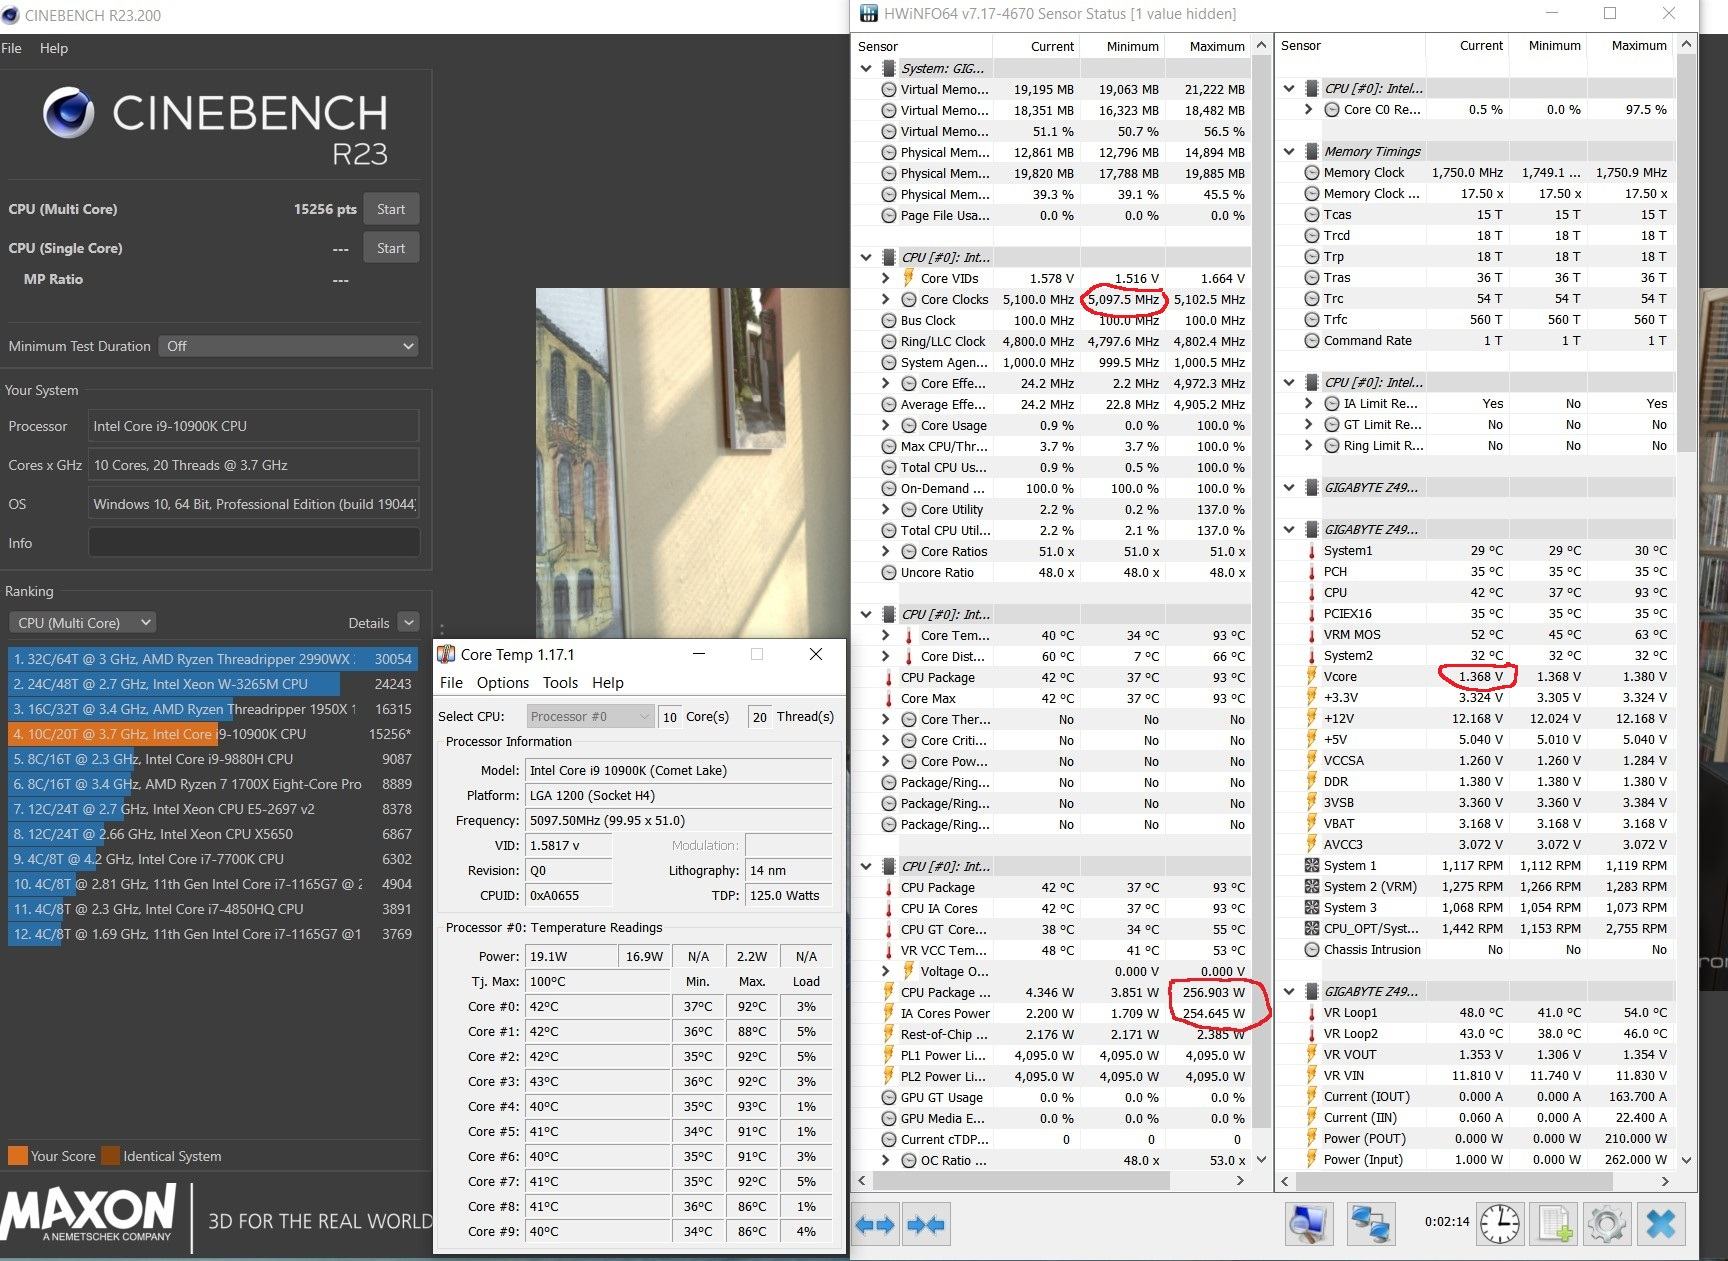Click Current column header in right HWiNFO pane

pos(1468,45)
